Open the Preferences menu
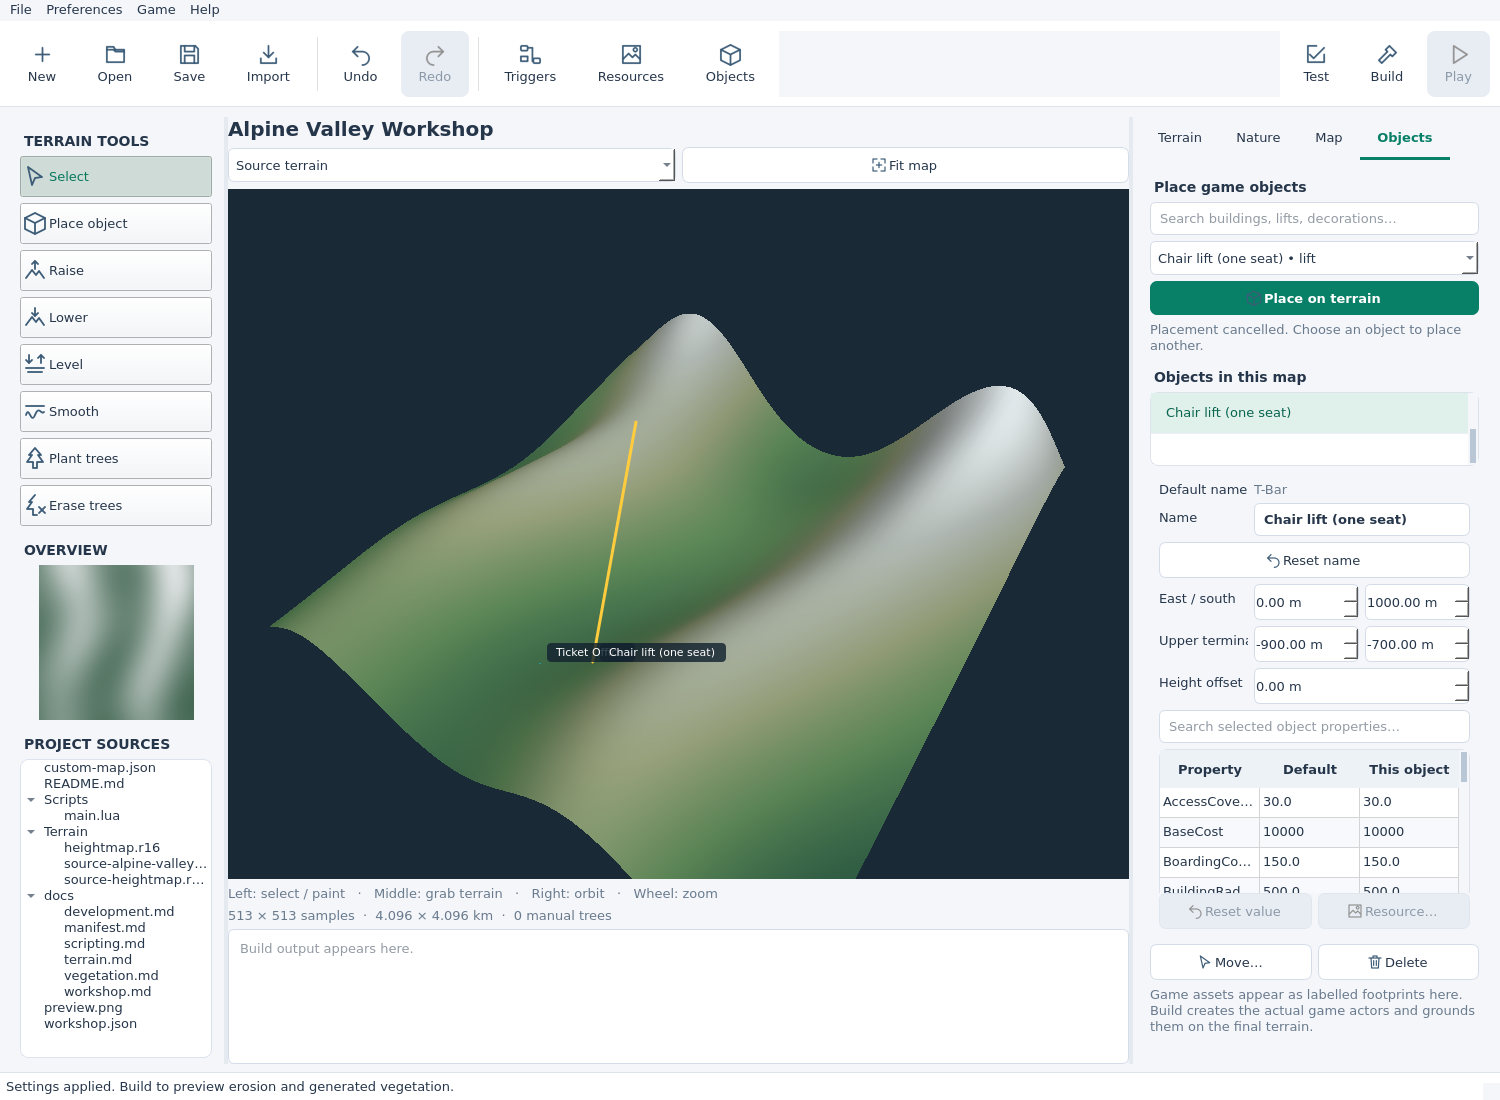Image resolution: width=1500 pixels, height=1100 pixels. (84, 10)
